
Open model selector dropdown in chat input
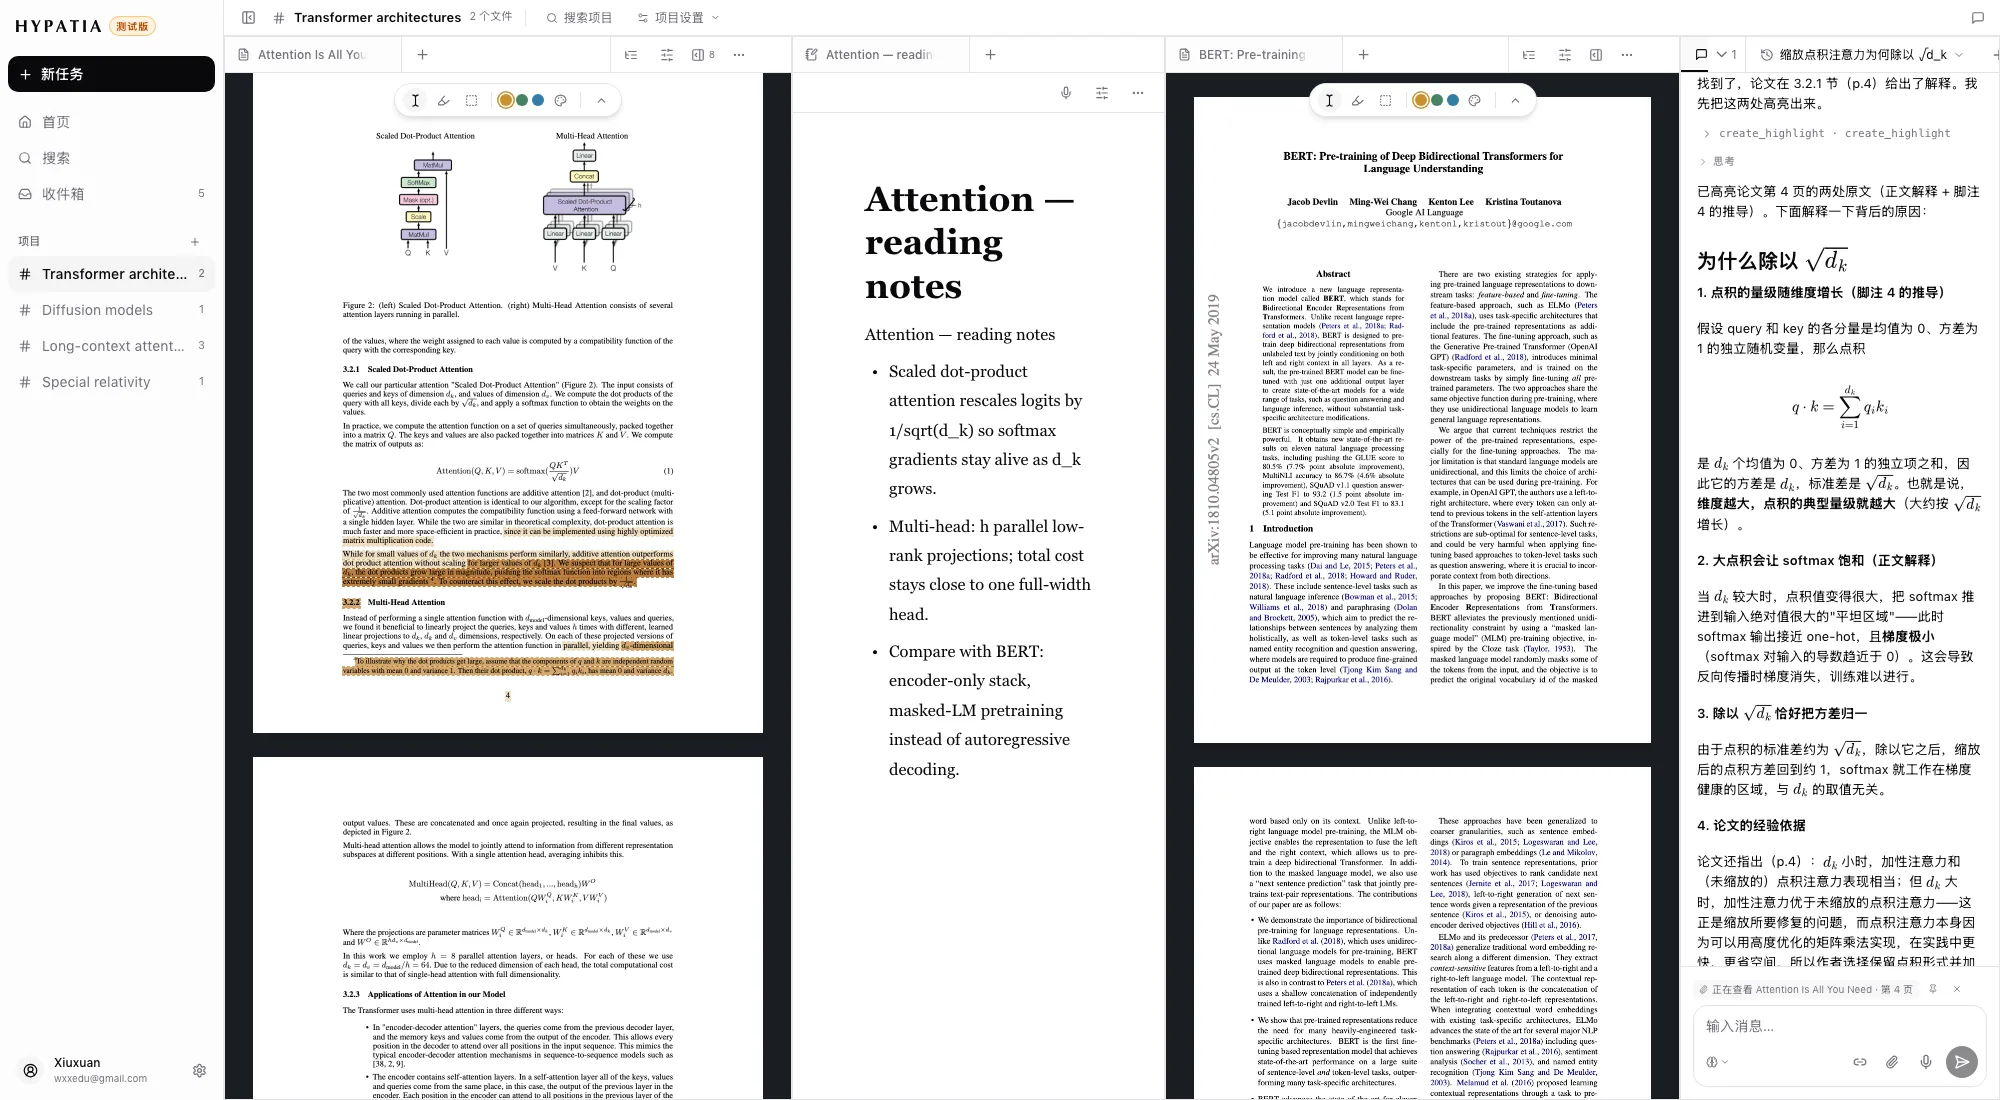pos(1717,1062)
